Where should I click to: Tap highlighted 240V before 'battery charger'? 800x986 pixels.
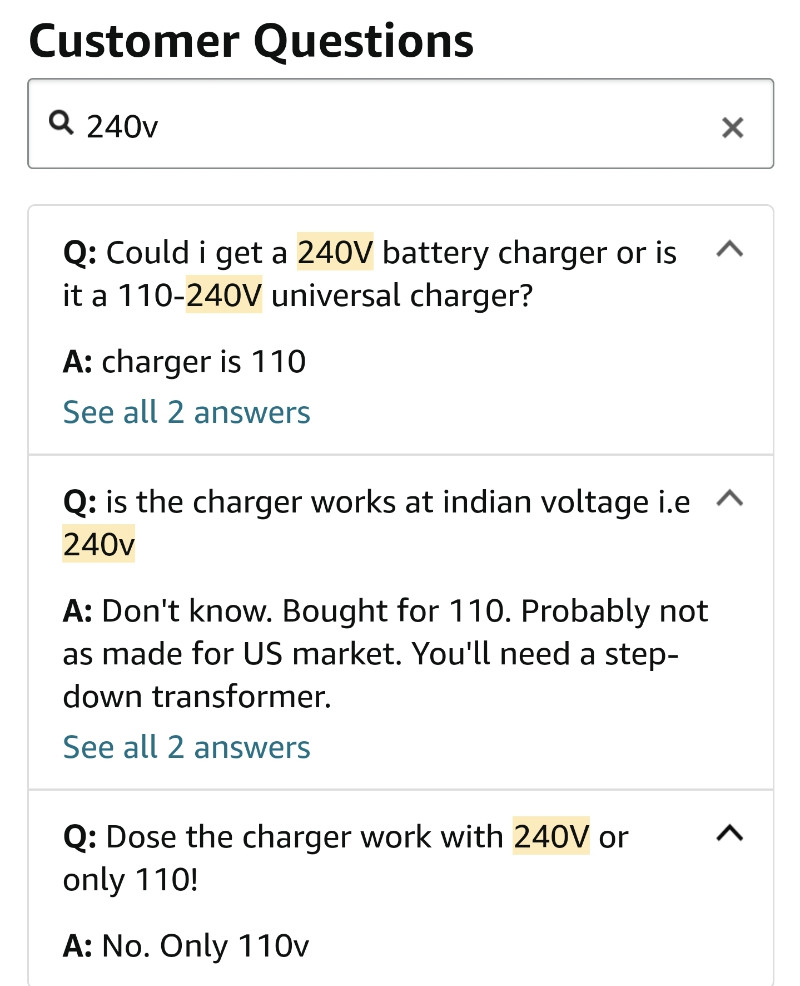(335, 252)
